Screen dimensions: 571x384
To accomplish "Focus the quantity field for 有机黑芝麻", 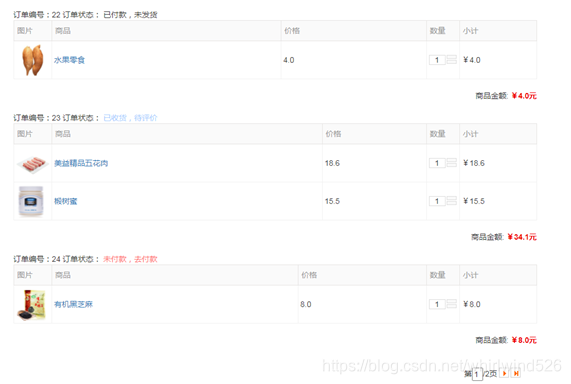I will click(x=437, y=304).
